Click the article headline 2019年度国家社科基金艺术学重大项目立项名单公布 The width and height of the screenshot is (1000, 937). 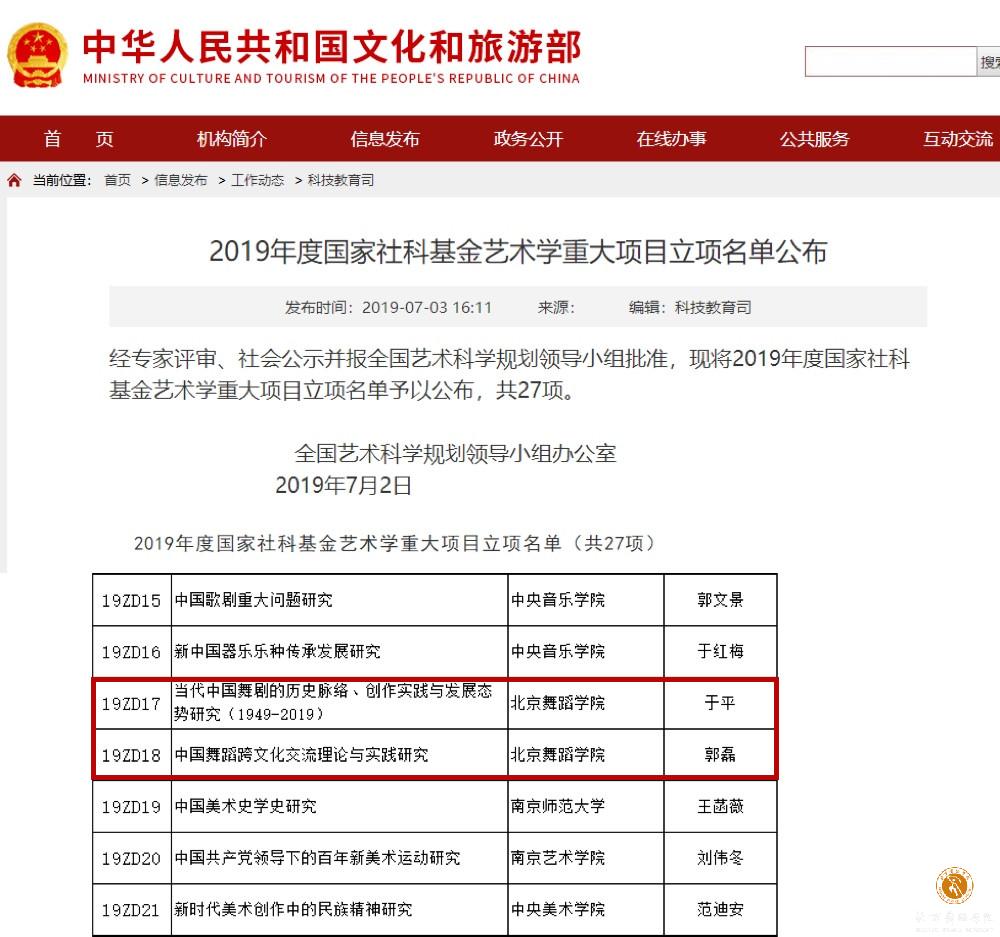[x=518, y=251]
